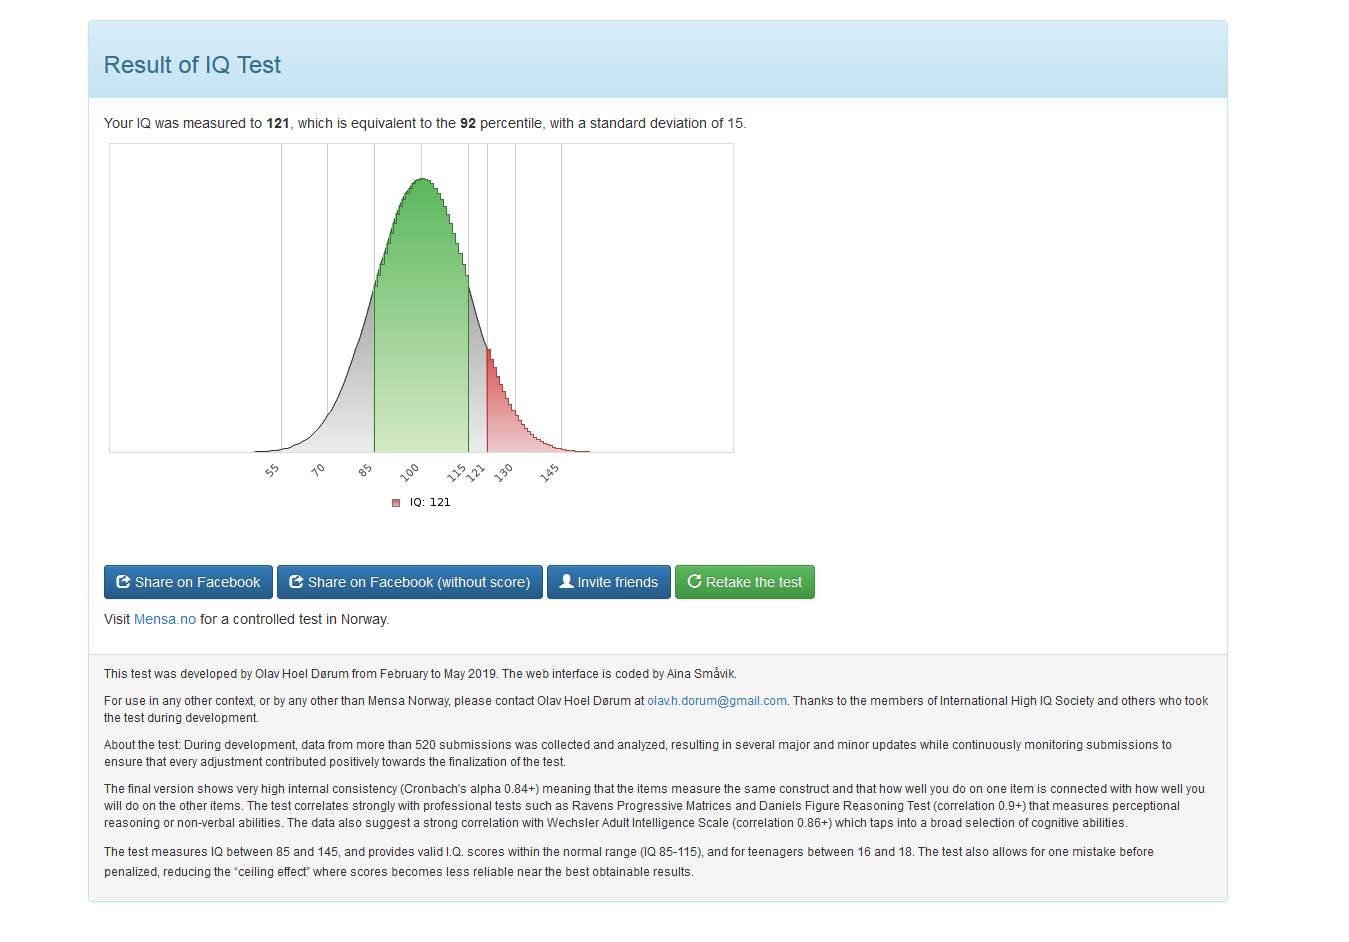Open the Mensa.no link

165,619
